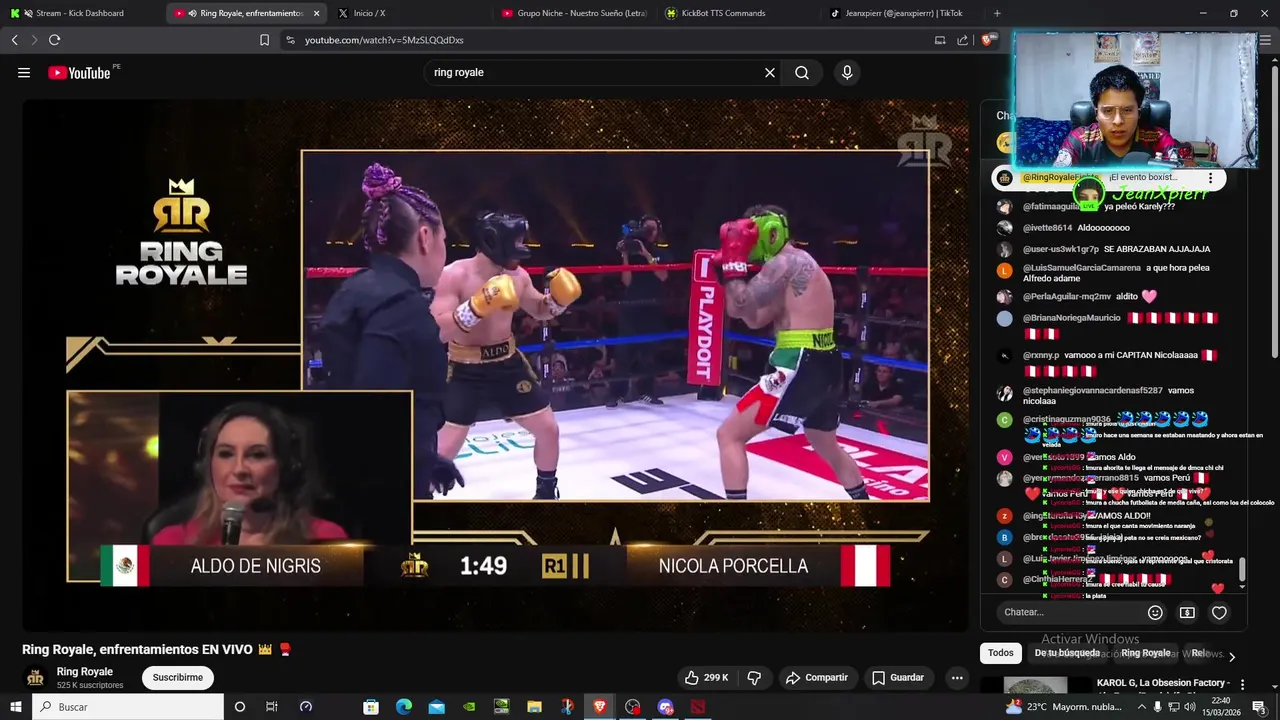Open Brave browser taskbar icon

600,707
